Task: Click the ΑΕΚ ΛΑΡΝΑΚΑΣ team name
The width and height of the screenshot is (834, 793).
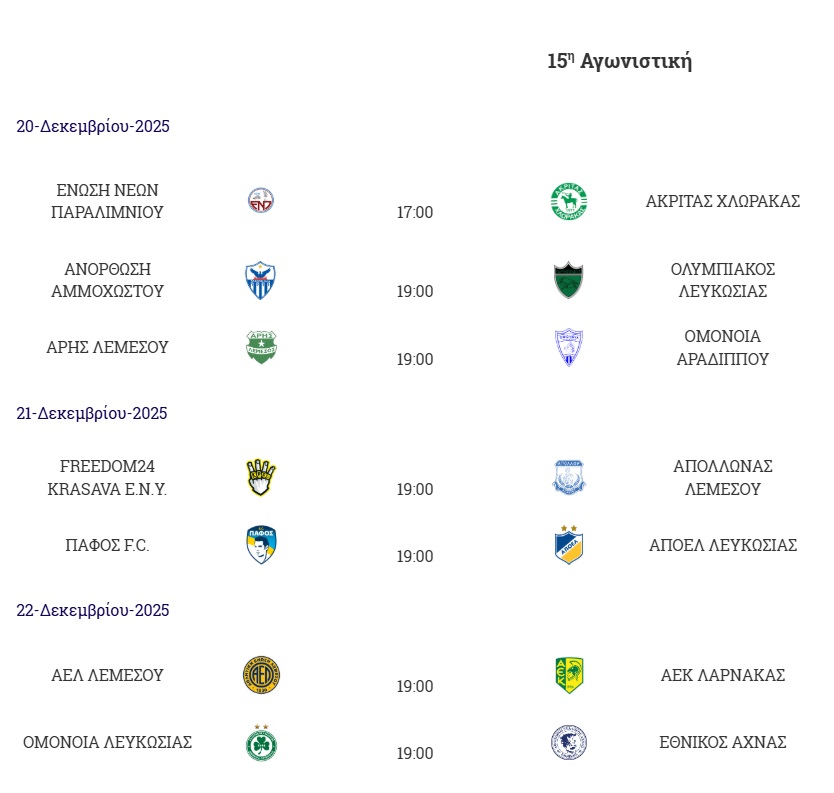Action: (x=723, y=675)
